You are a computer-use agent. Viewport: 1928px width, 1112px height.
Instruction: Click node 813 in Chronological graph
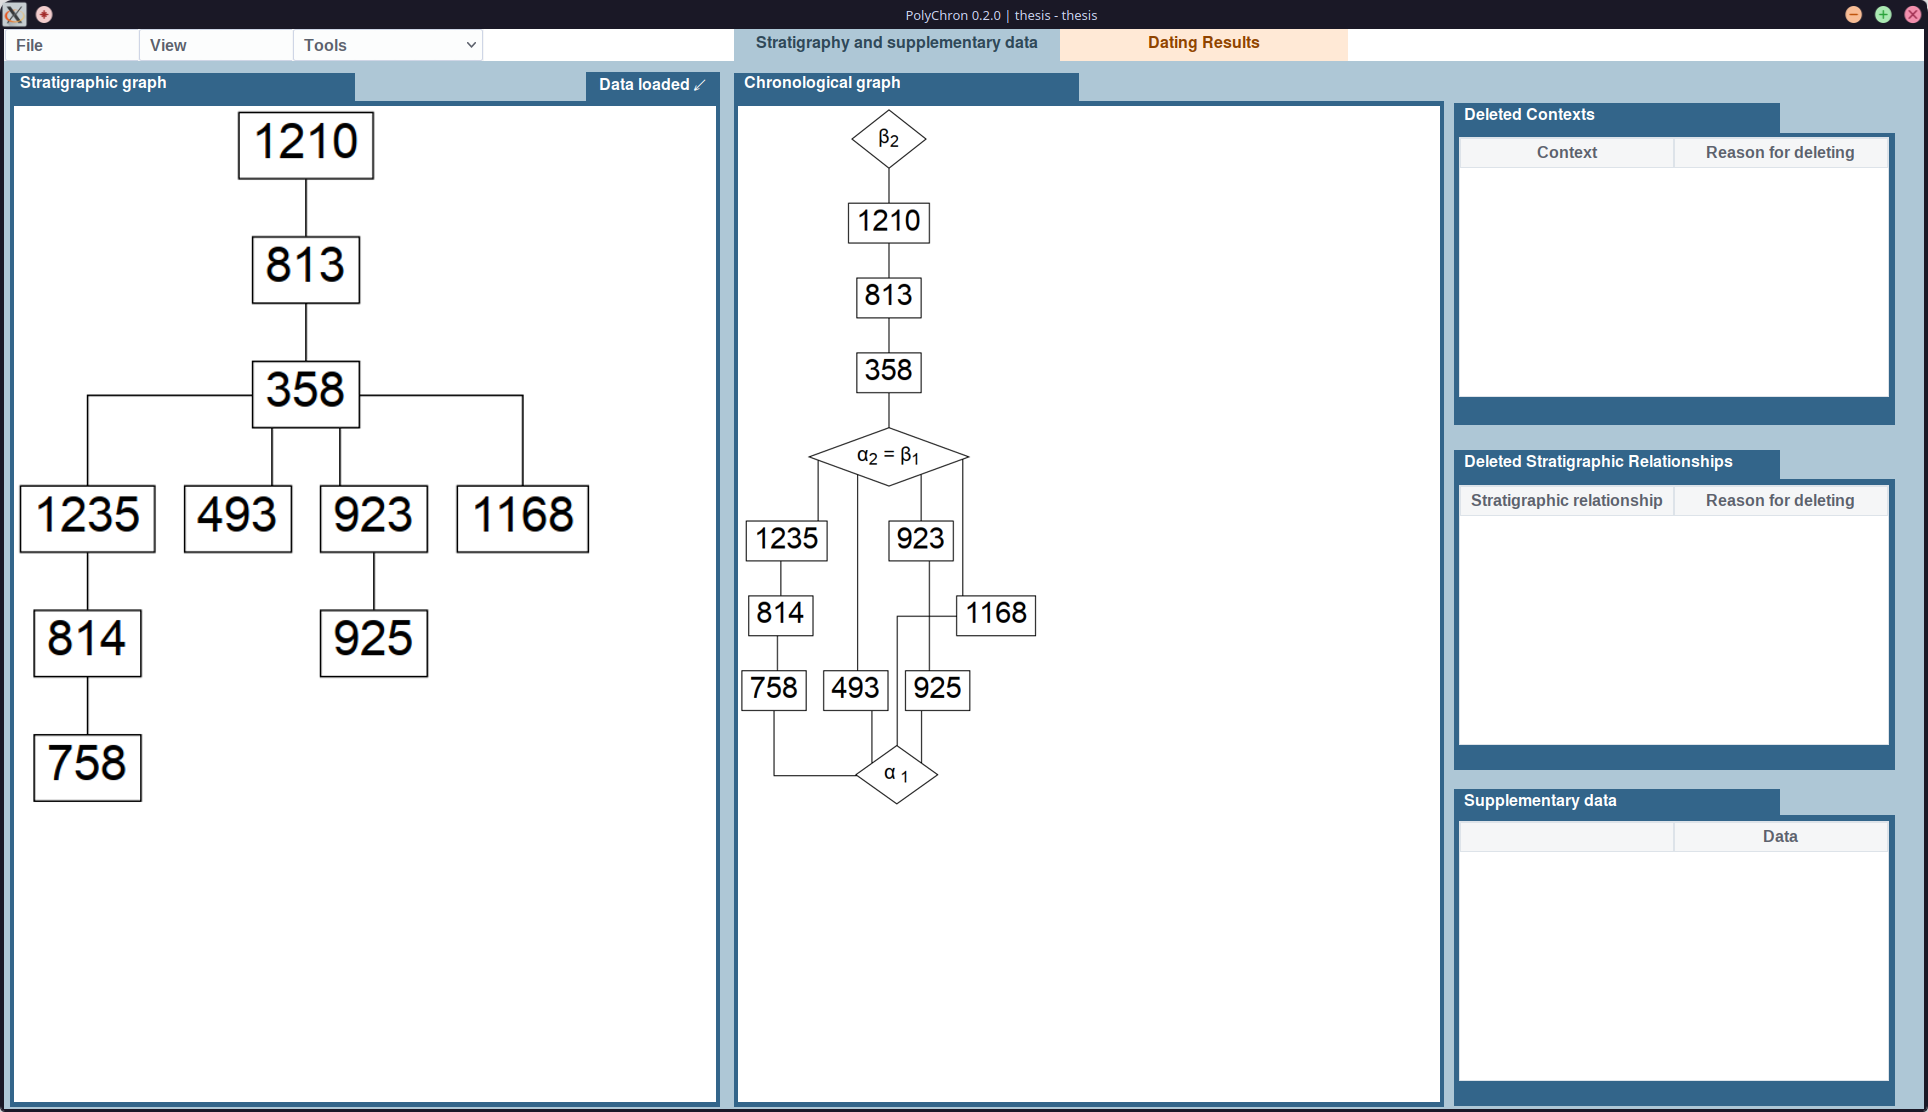tap(889, 297)
